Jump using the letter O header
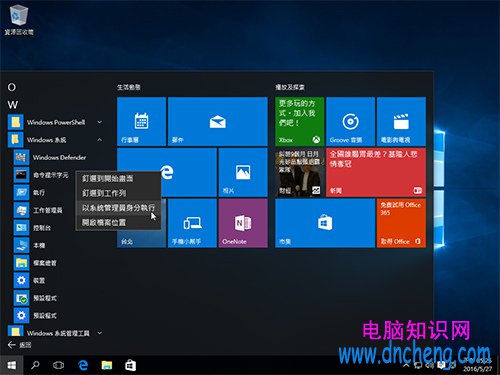 pos(12,87)
